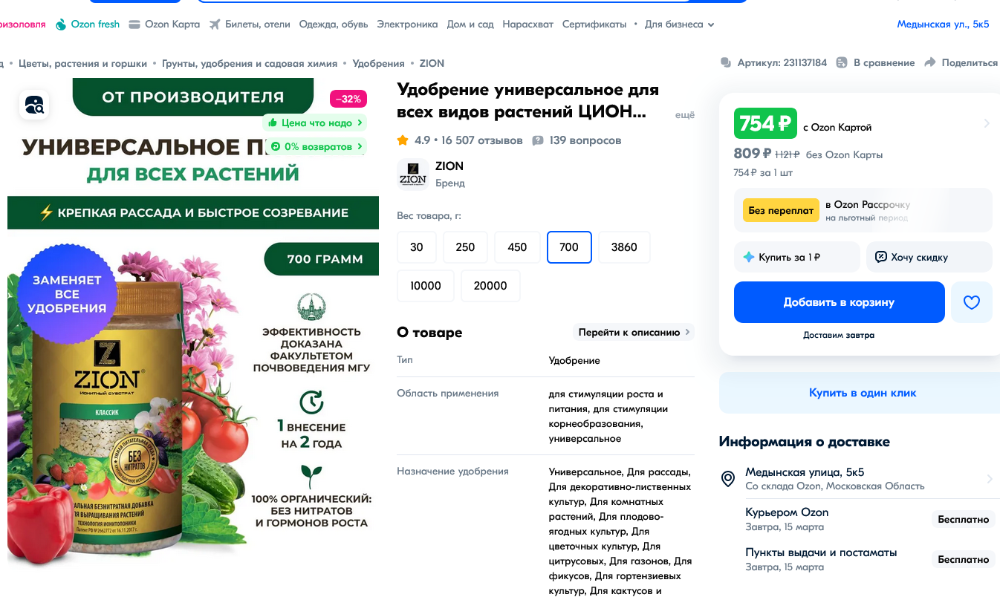
Task: Select the 250 gram weight option
Action: coord(465,247)
